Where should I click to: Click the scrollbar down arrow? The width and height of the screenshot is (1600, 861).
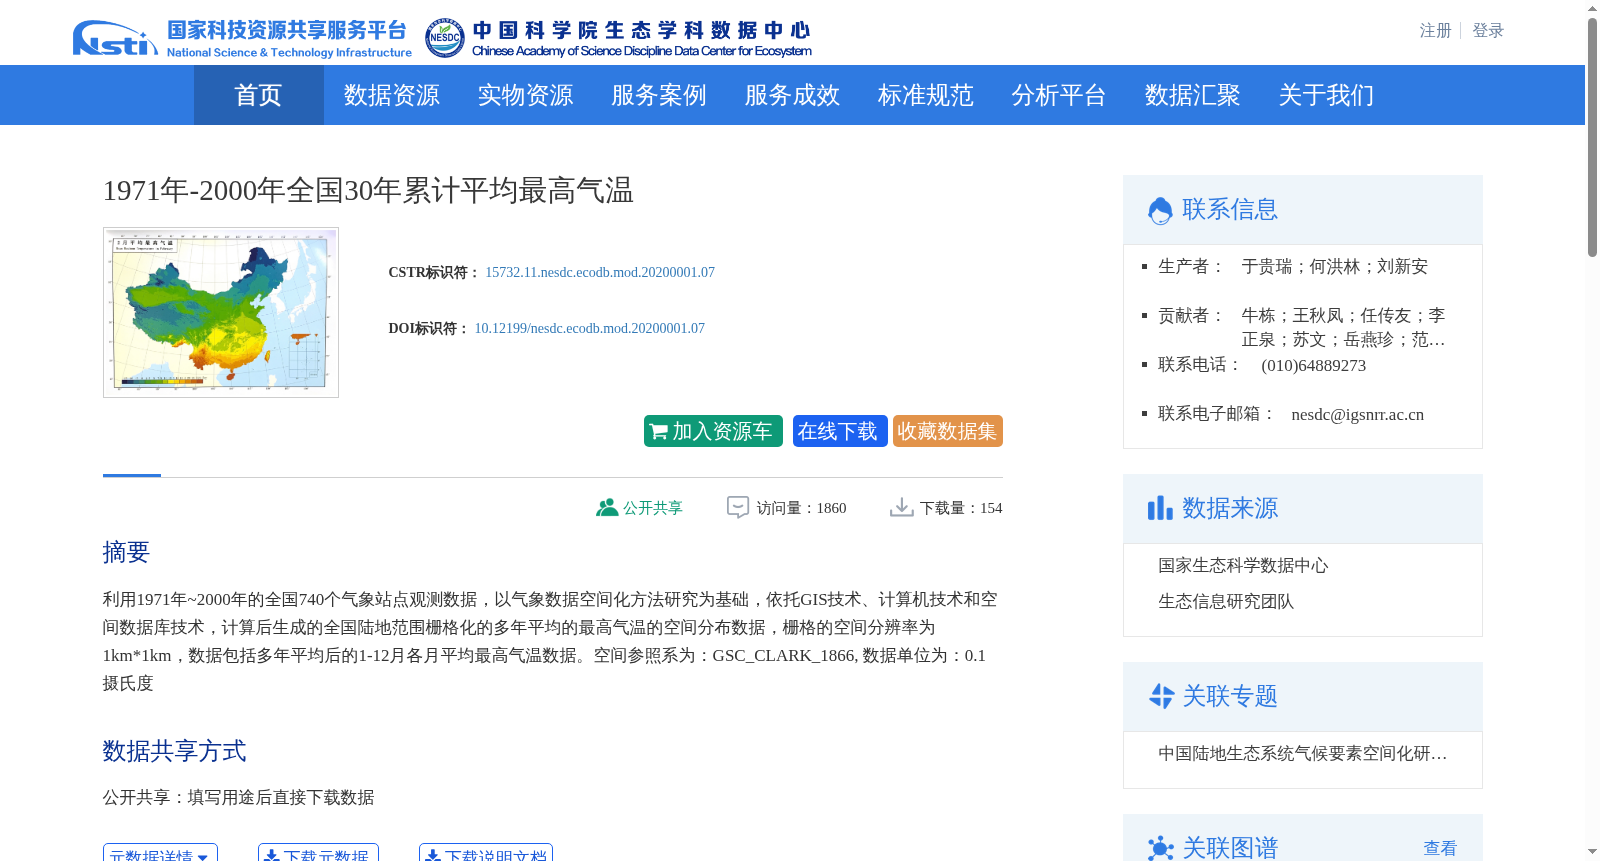click(1592, 852)
